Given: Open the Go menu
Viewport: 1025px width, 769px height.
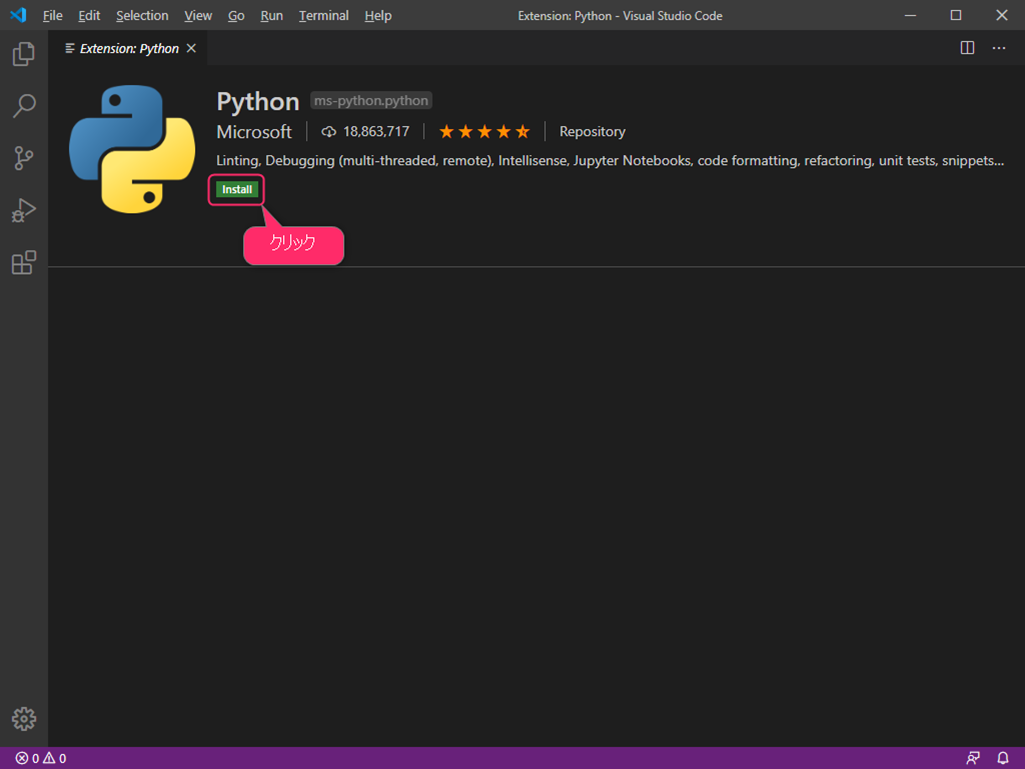Looking at the screenshot, I should tap(236, 16).
